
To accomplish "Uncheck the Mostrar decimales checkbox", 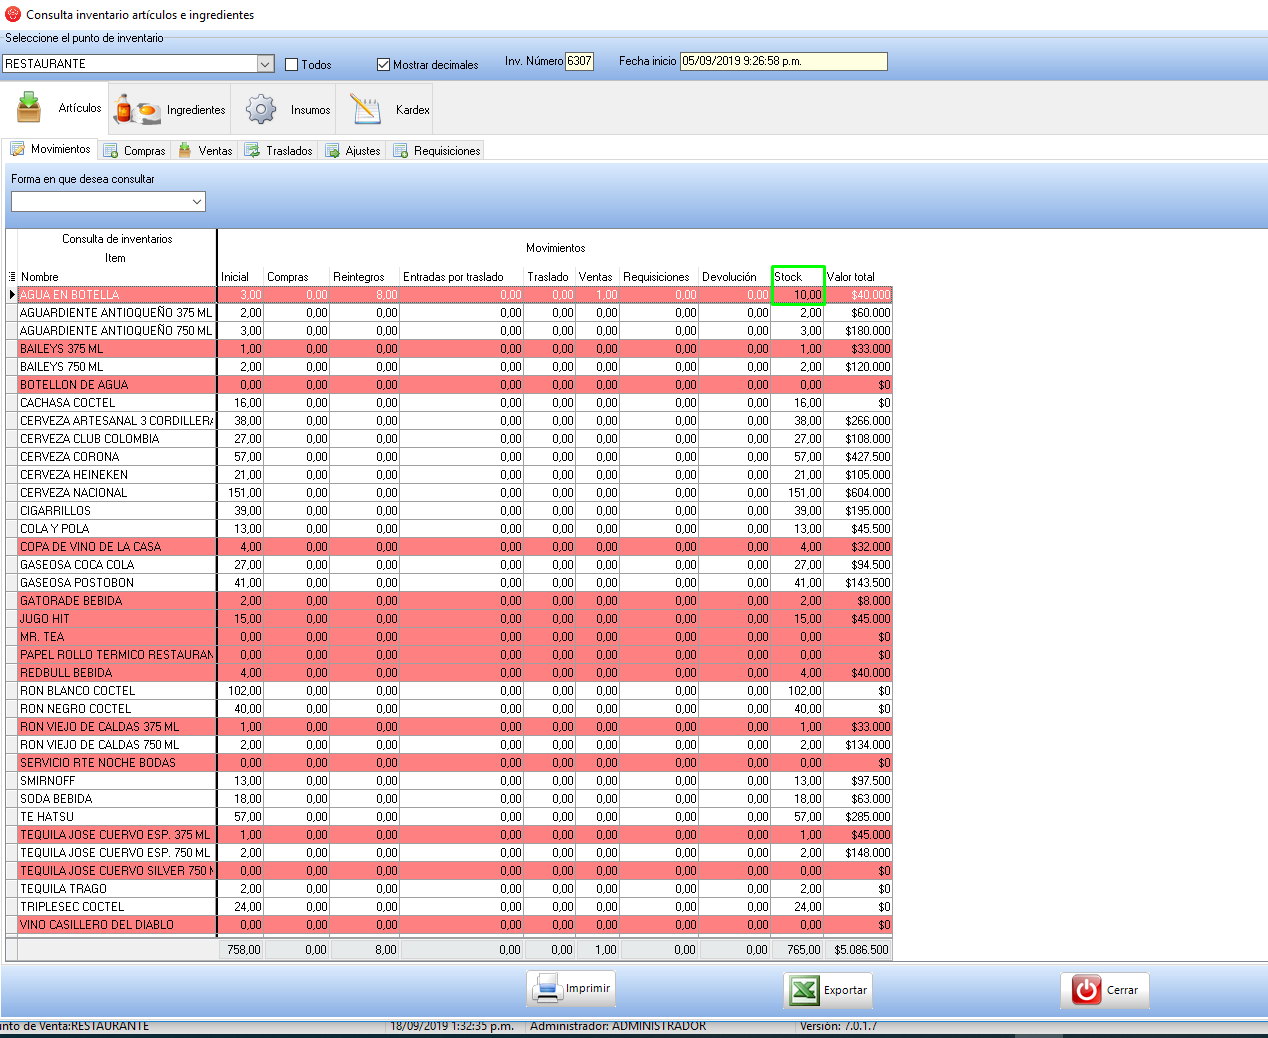I will 383,65.
